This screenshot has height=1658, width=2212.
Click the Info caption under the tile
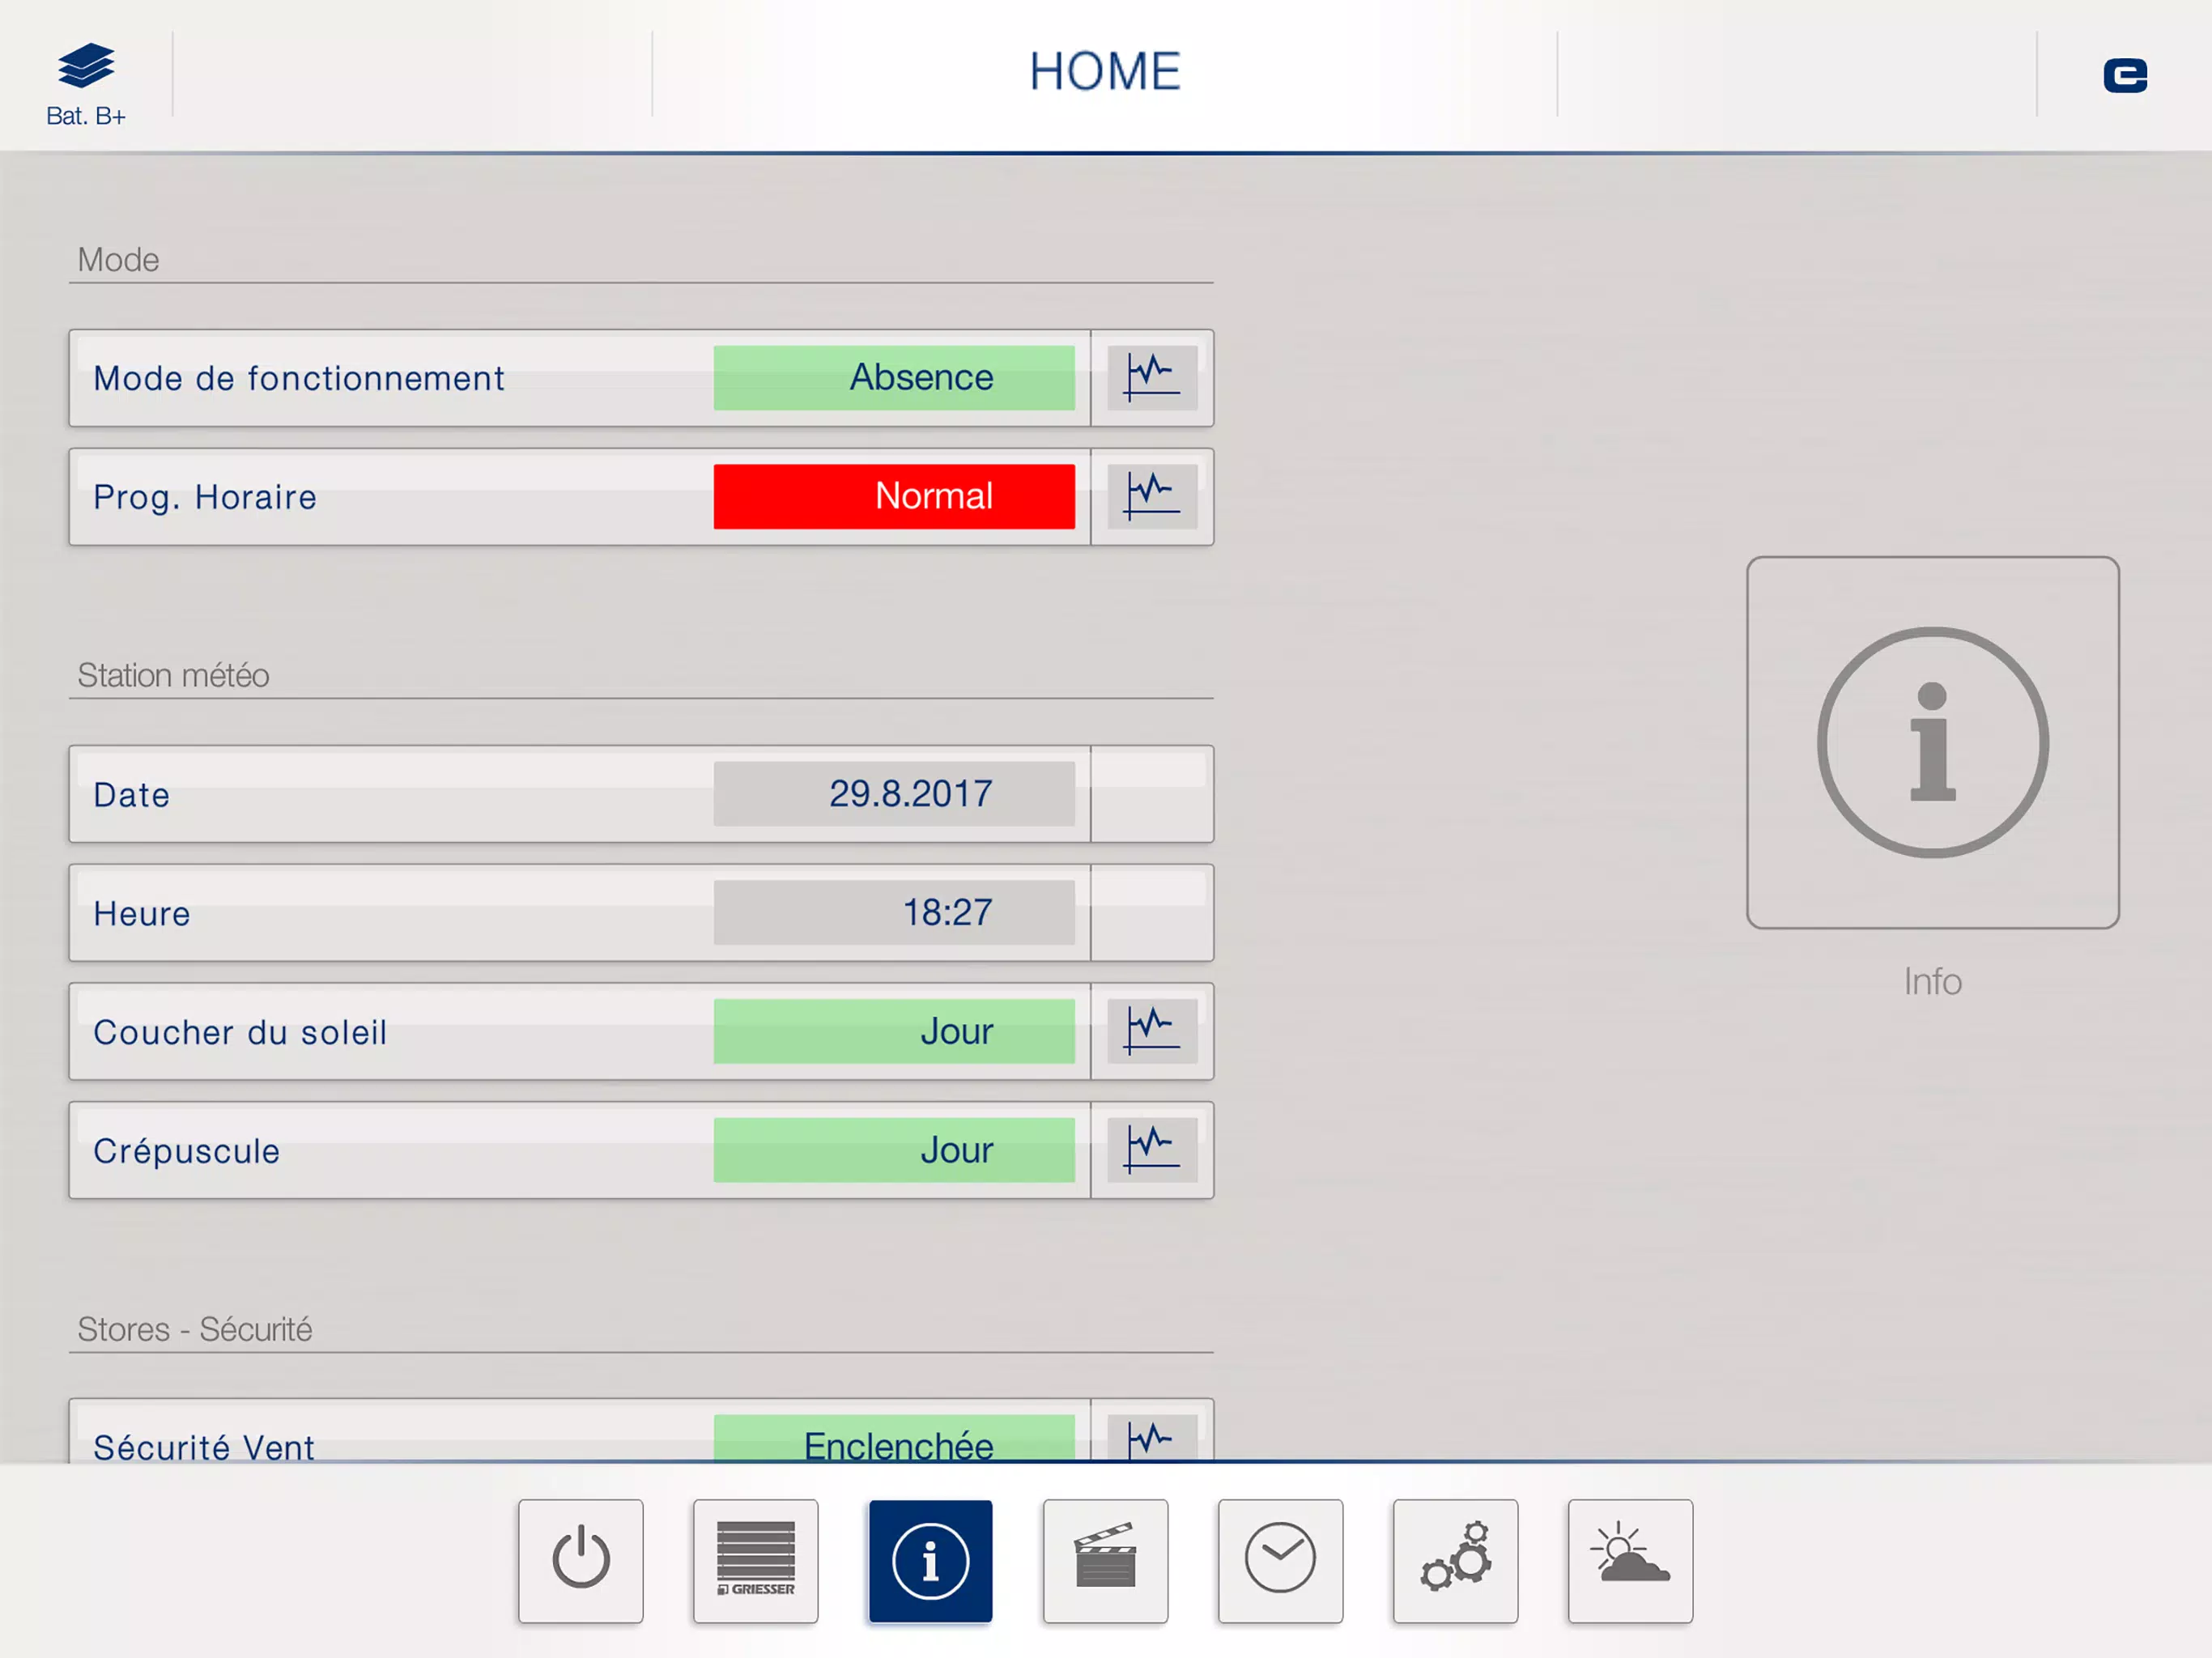[1932, 981]
